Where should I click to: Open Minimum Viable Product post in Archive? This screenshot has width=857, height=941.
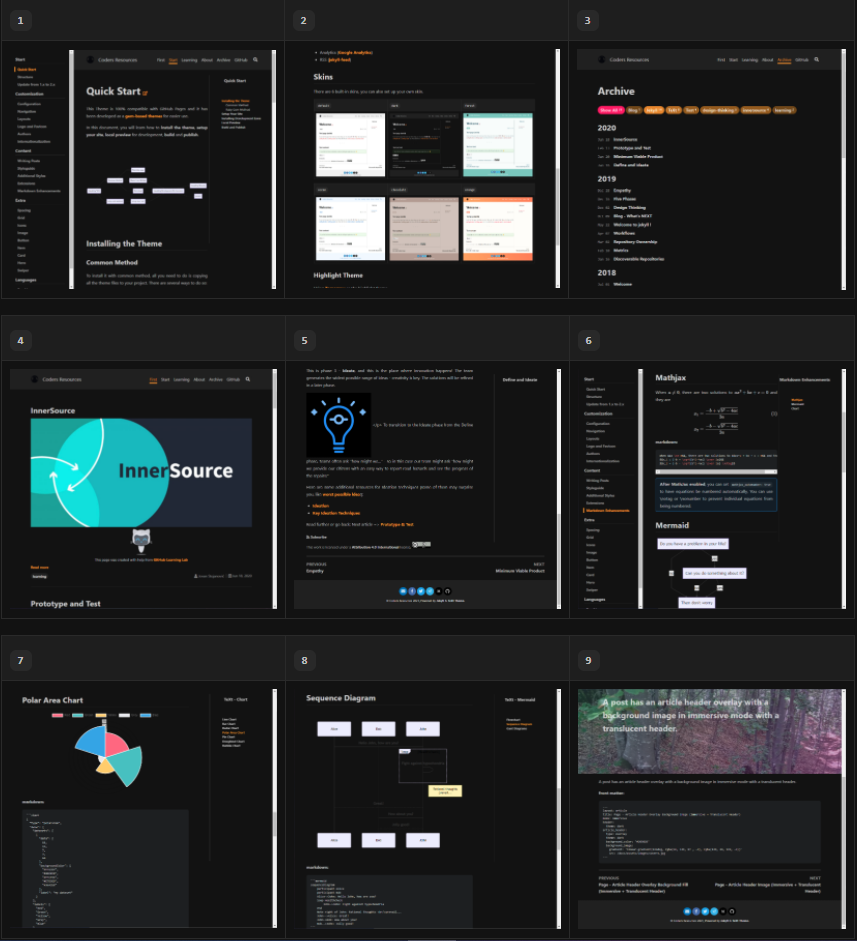coord(638,157)
